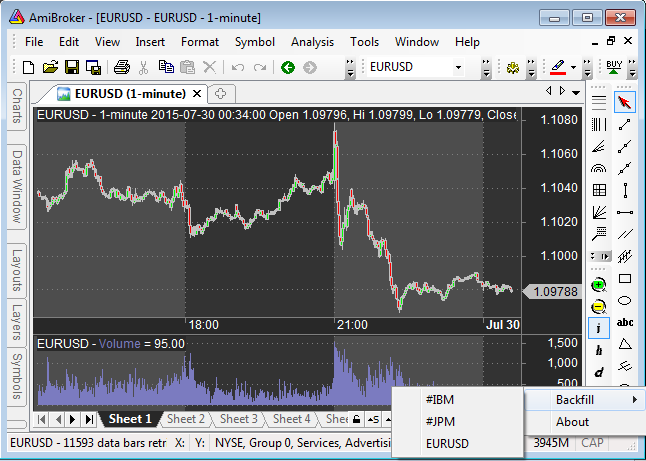
Task: Select the Gann square grid tool
Action: coord(599,190)
